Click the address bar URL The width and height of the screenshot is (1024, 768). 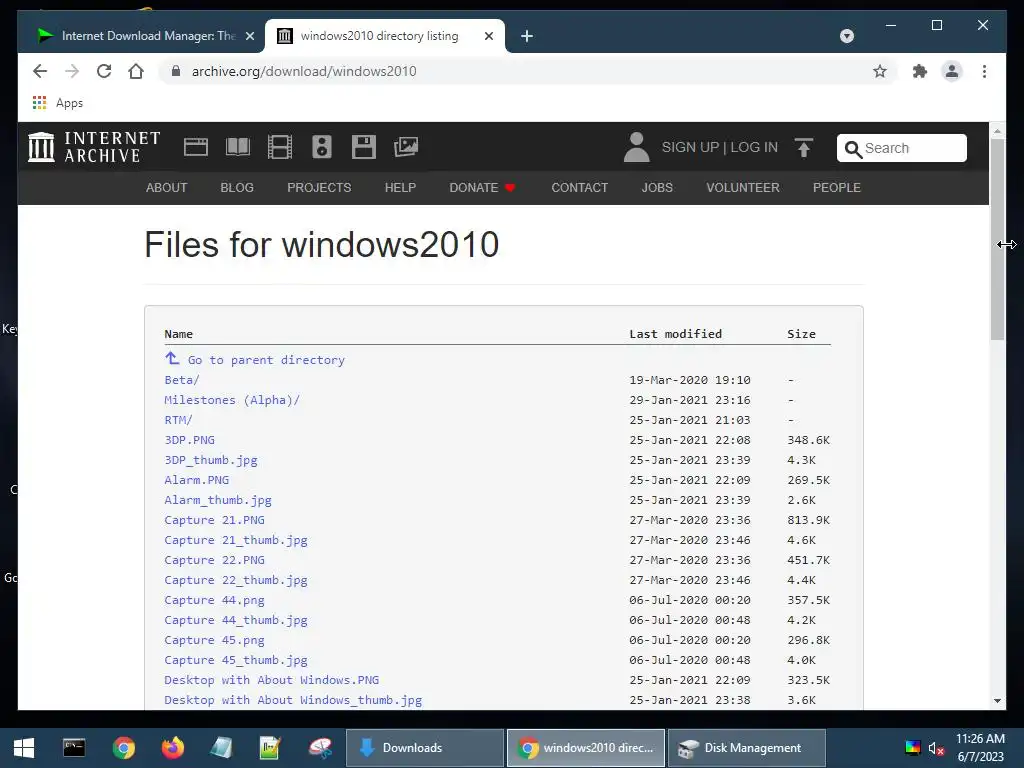304,71
